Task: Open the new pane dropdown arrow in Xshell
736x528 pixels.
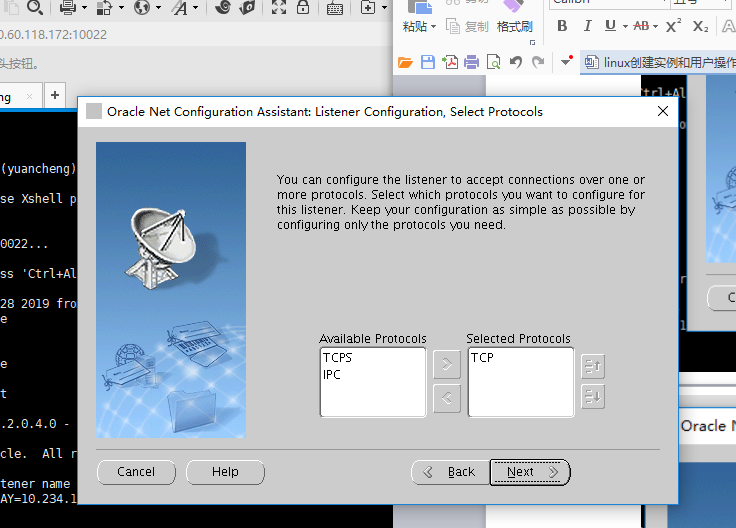Action: coord(384,8)
